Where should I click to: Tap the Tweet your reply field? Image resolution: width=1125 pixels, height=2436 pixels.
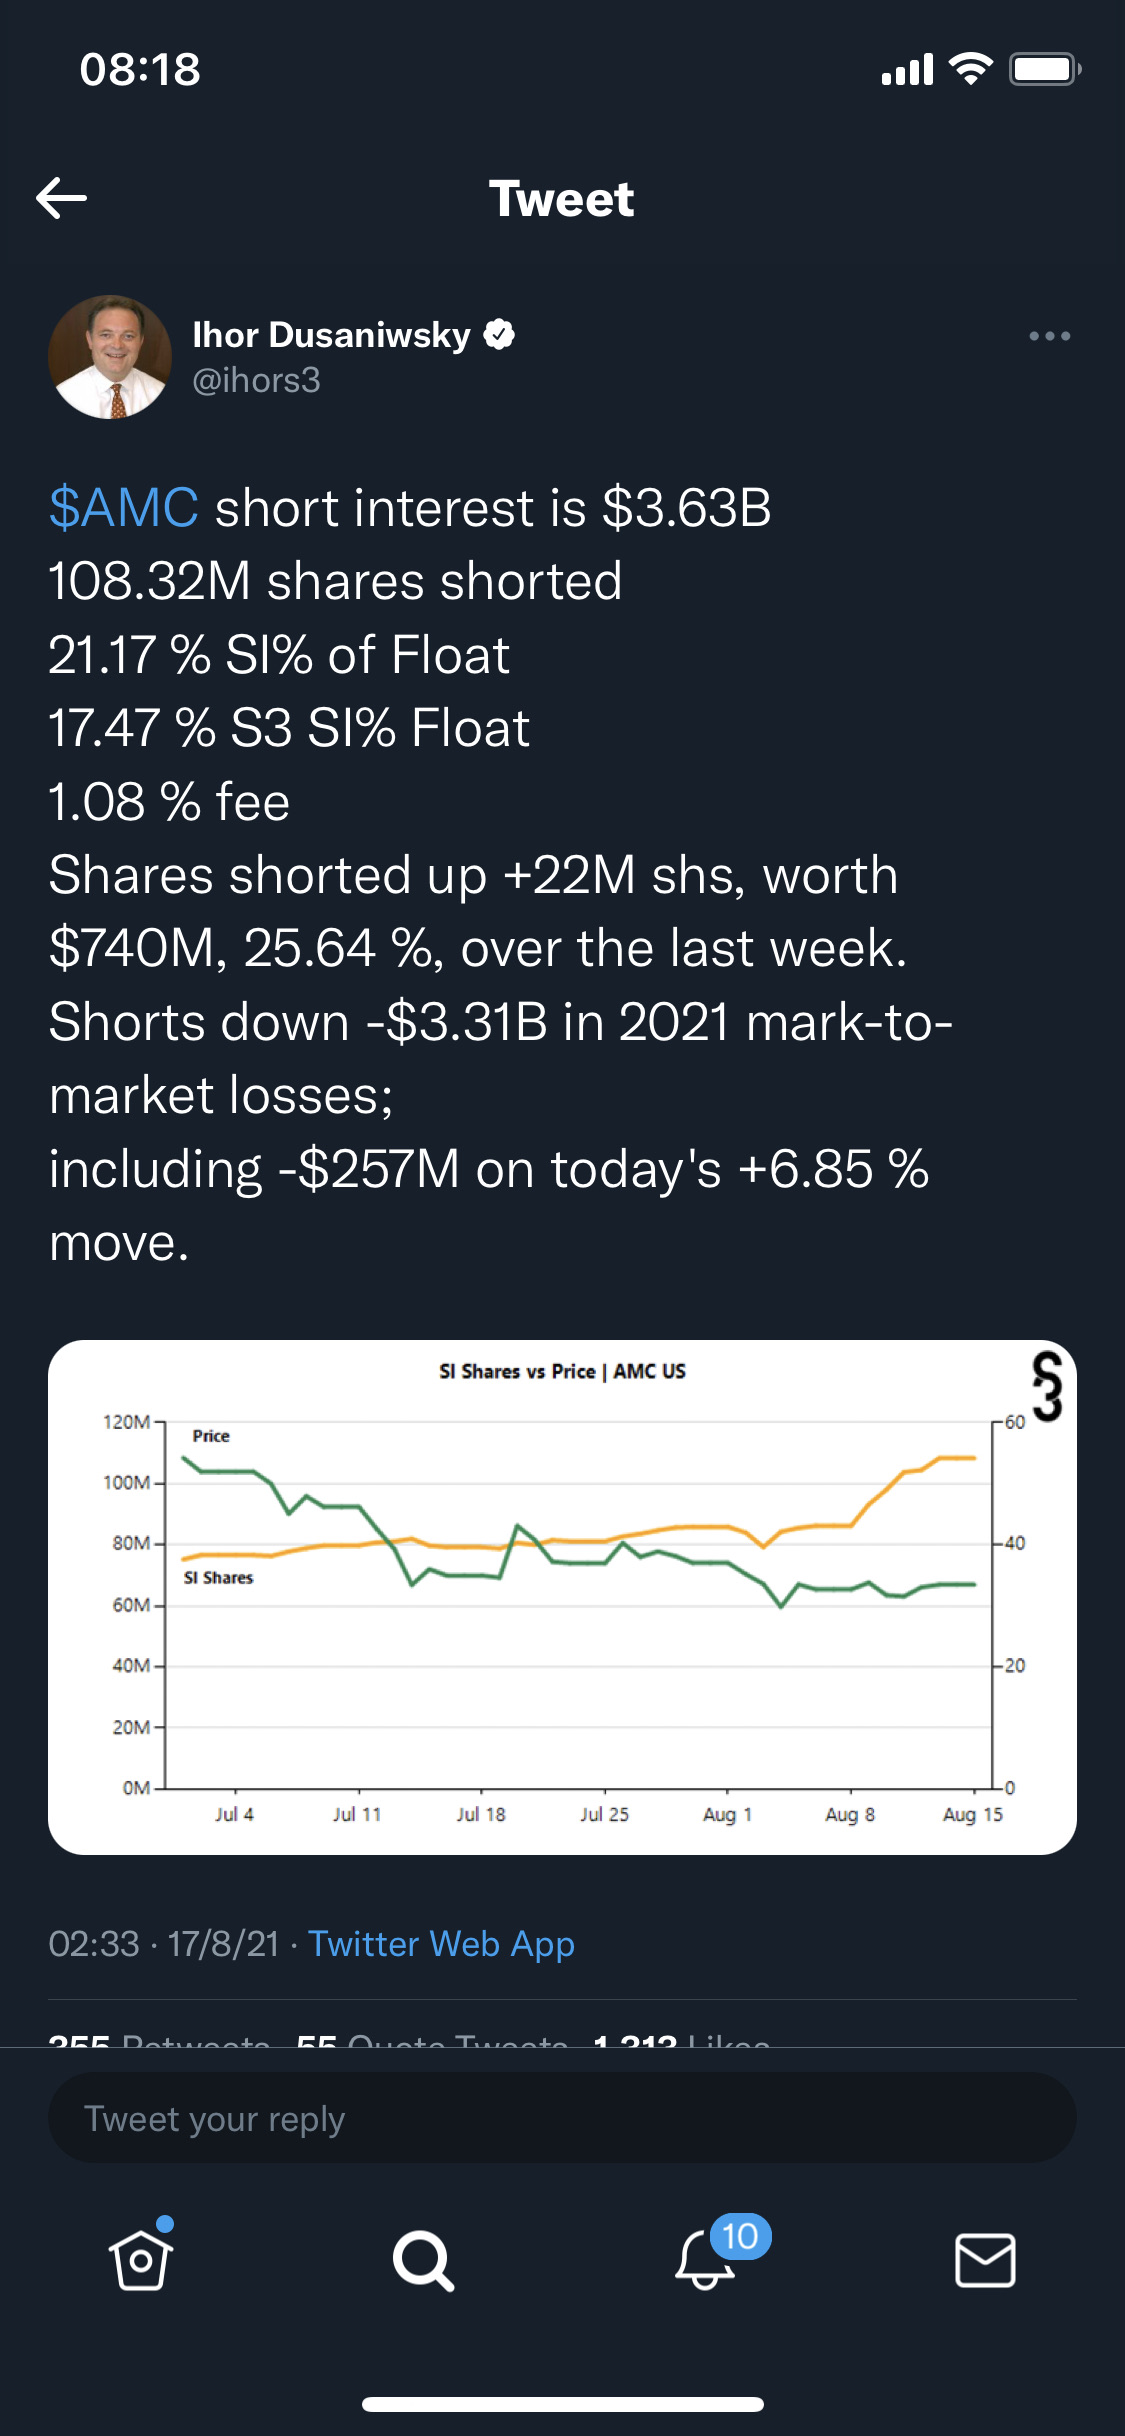(x=562, y=2118)
